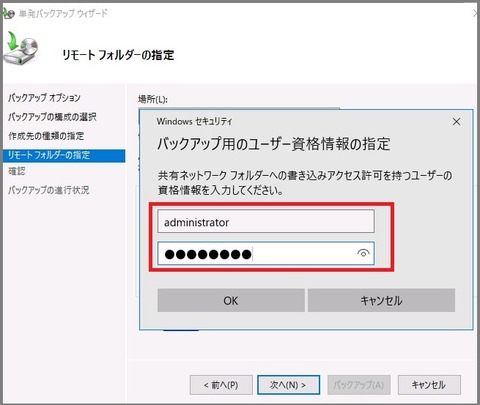Confirm credentials with OK button
Screen dimensions: 480x405
[x=231, y=300]
